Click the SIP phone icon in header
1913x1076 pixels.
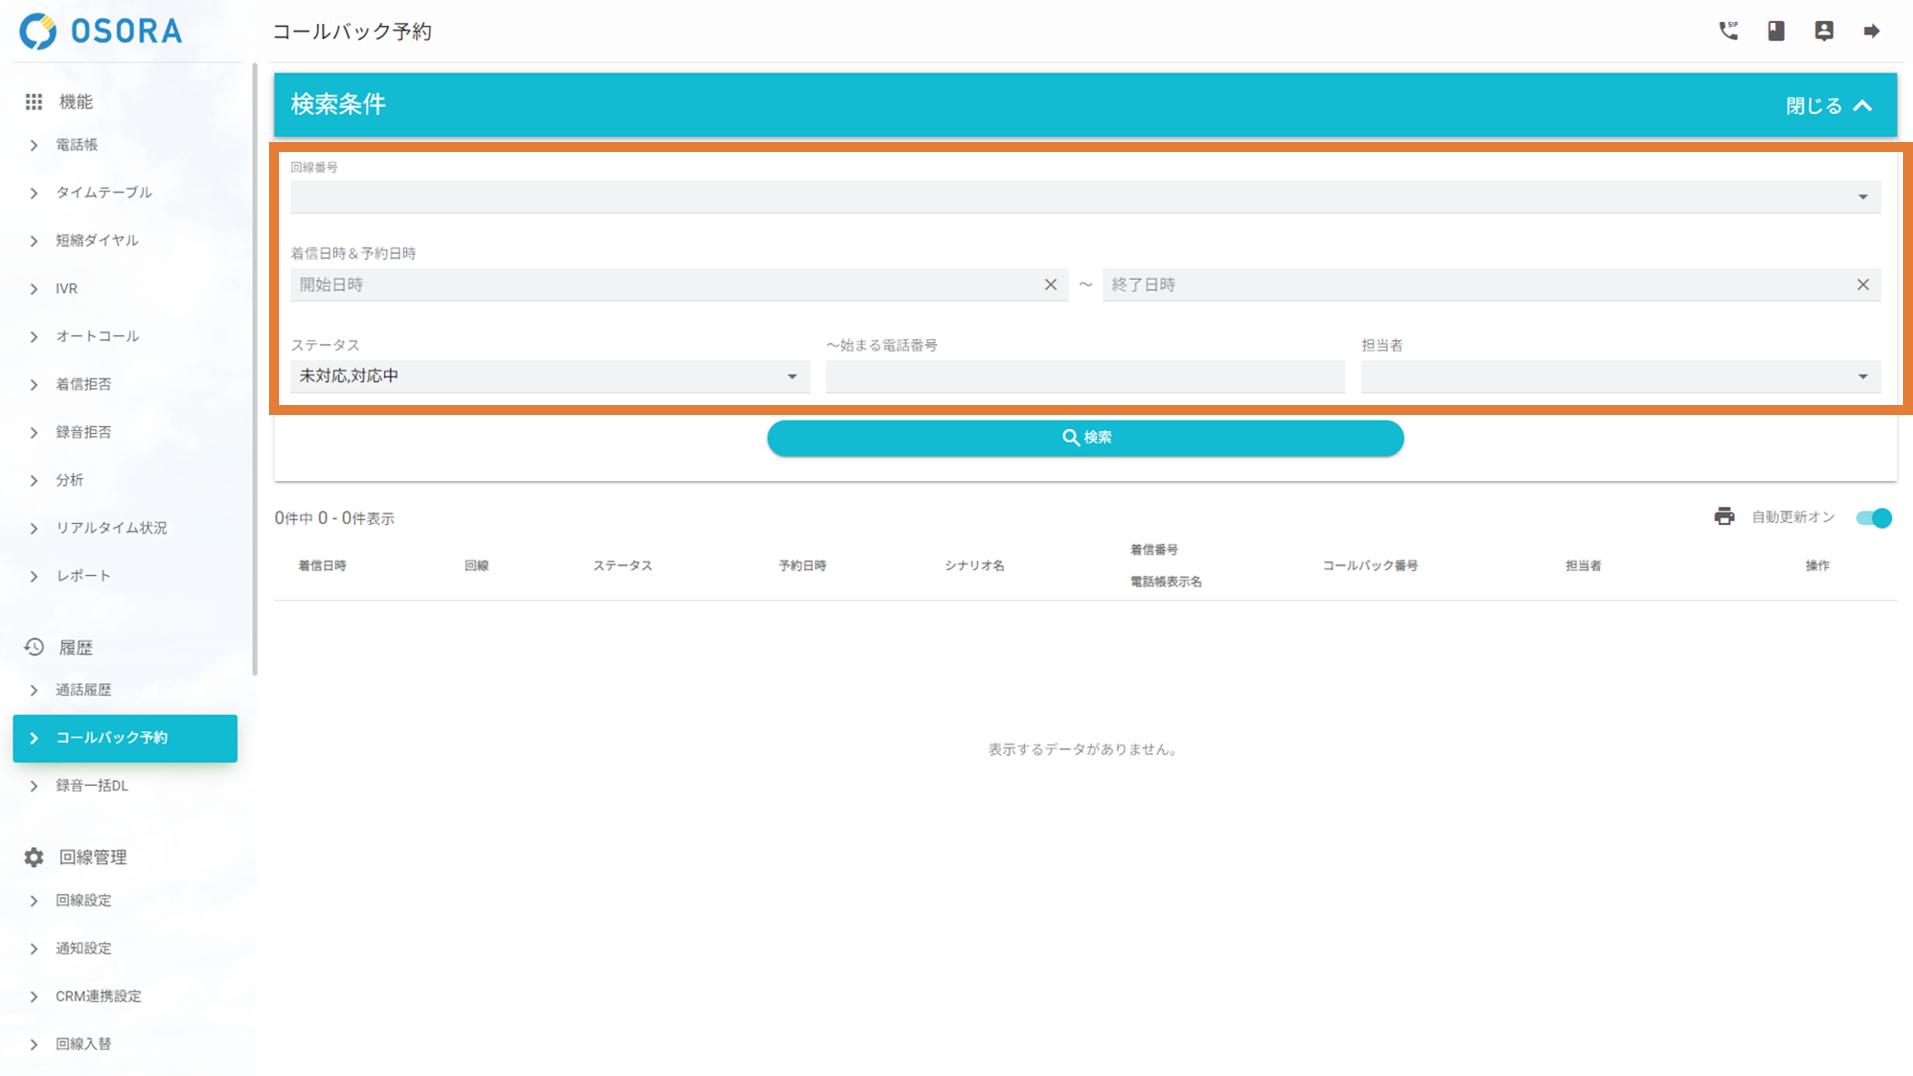[1728, 31]
